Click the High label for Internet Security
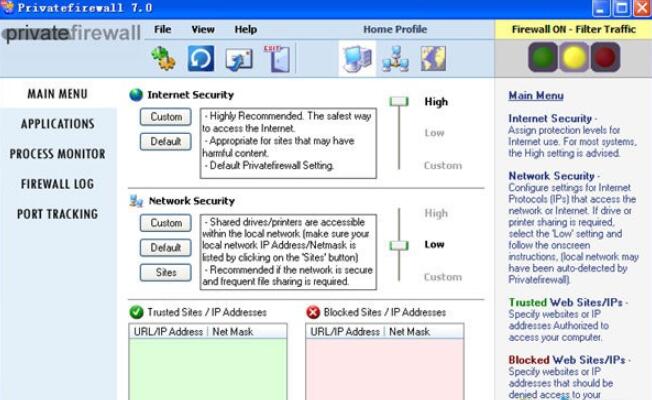652x400 pixels. [436, 102]
